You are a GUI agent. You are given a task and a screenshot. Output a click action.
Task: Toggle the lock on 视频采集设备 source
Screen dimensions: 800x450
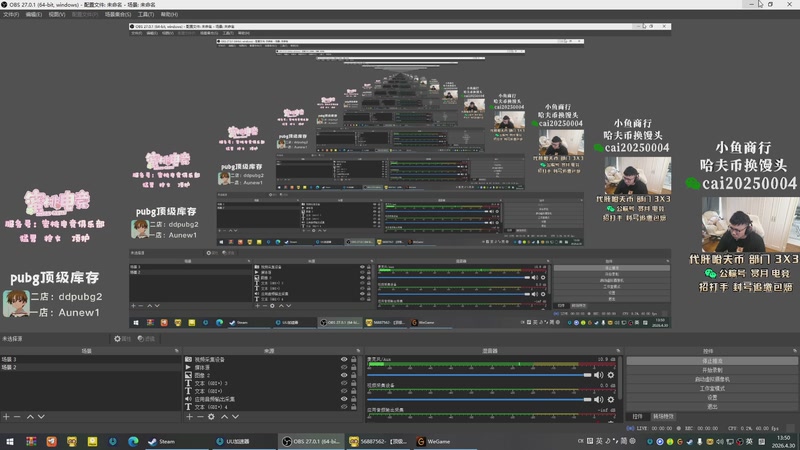(353, 359)
